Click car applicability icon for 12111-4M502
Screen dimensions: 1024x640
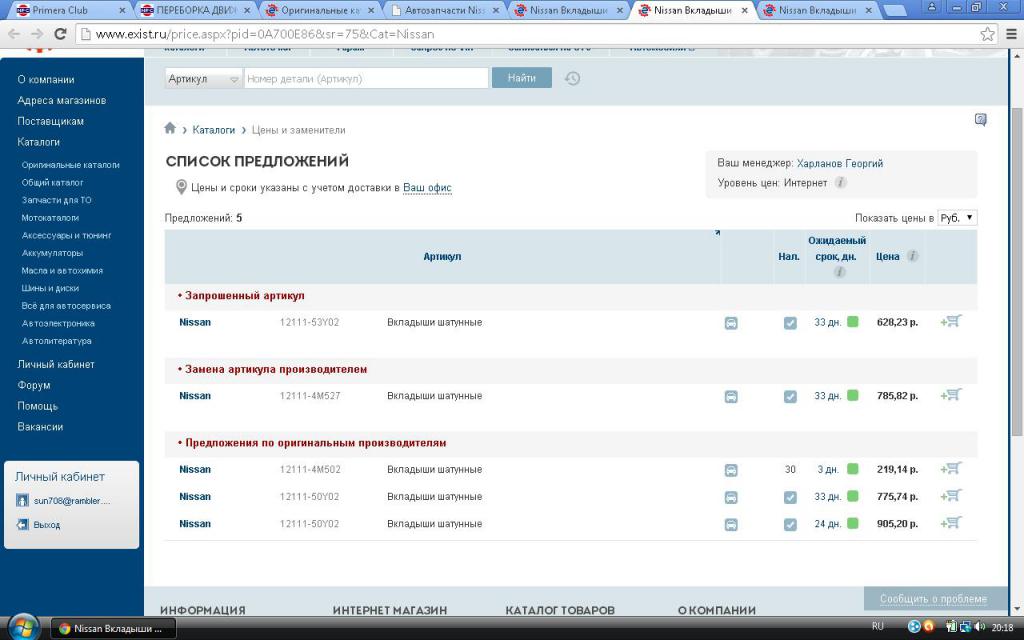[731, 470]
